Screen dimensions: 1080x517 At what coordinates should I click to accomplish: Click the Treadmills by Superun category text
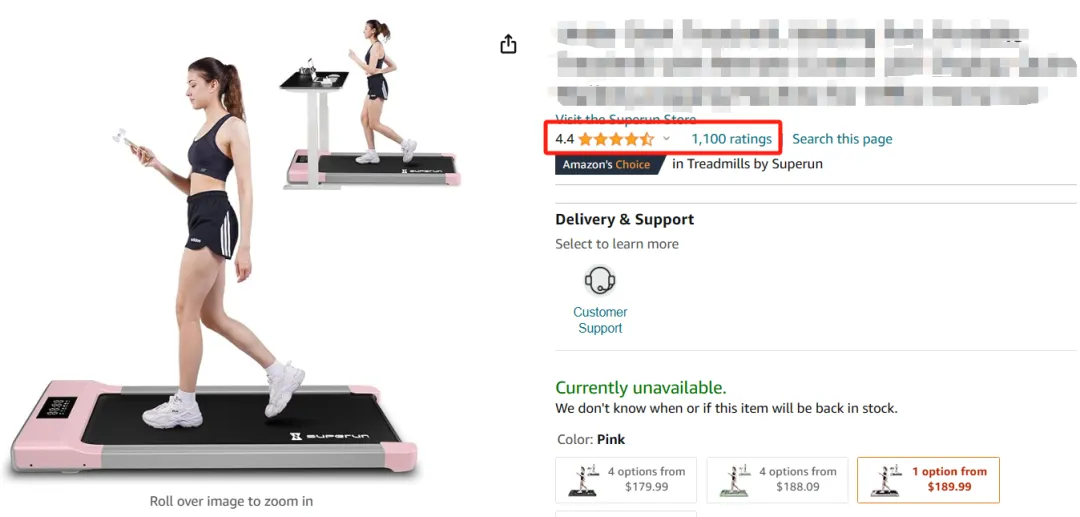click(x=747, y=164)
